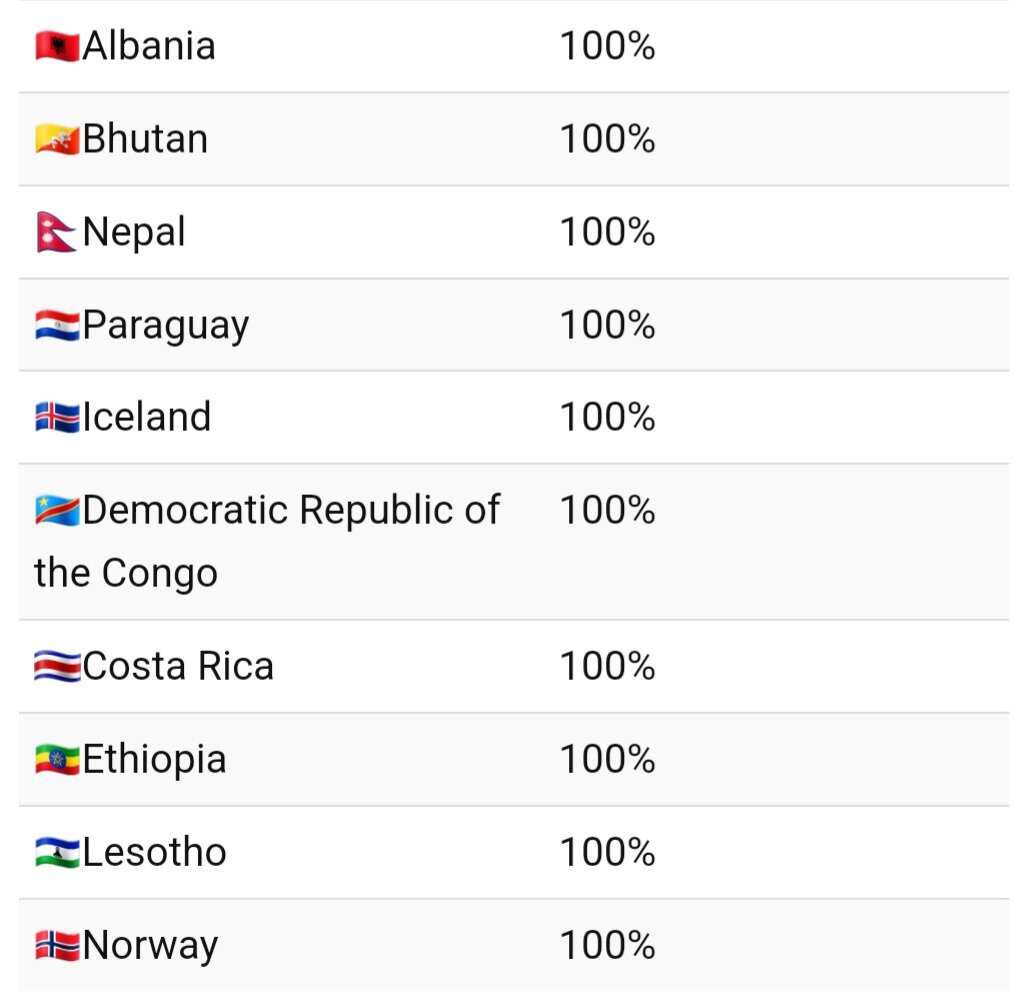Viewport: 1014px width, 991px height.
Task: Select the Albania country name
Action: coord(149,46)
